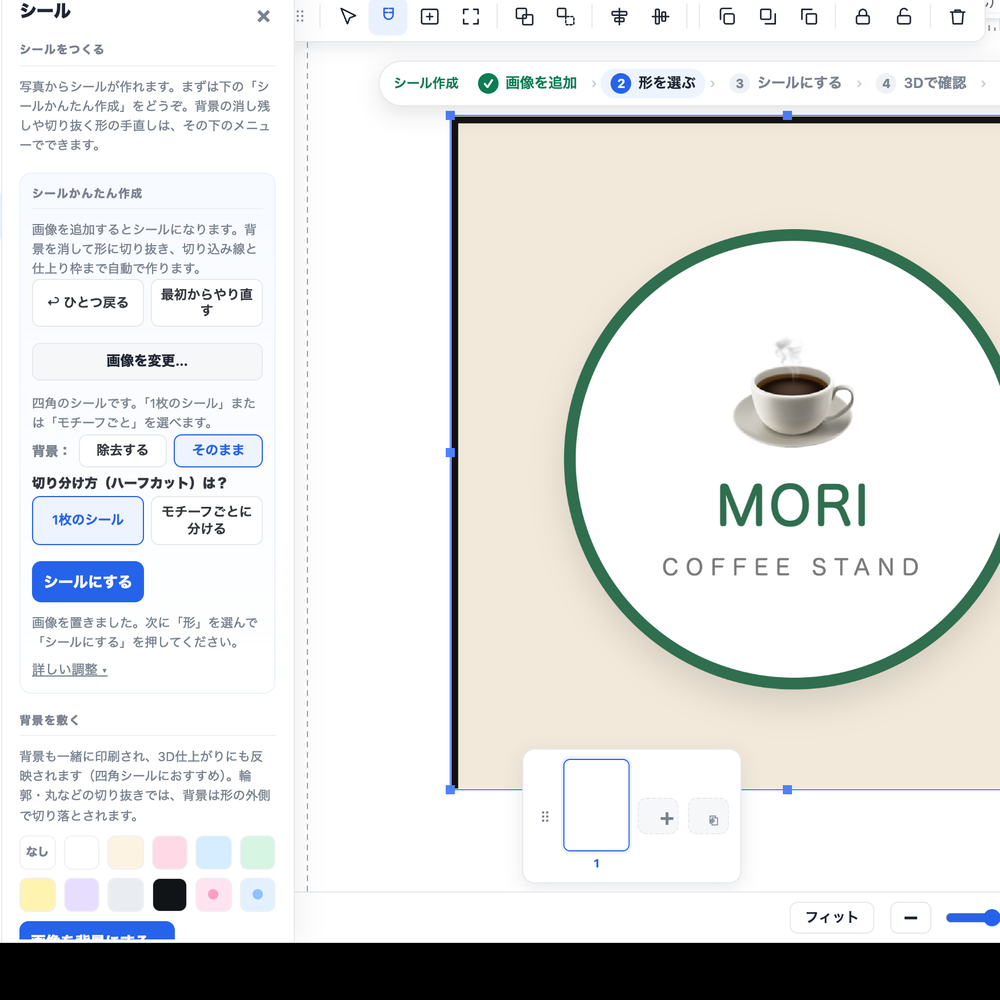
Task: Click the シールかんたん作成 heading
Action: point(87,193)
